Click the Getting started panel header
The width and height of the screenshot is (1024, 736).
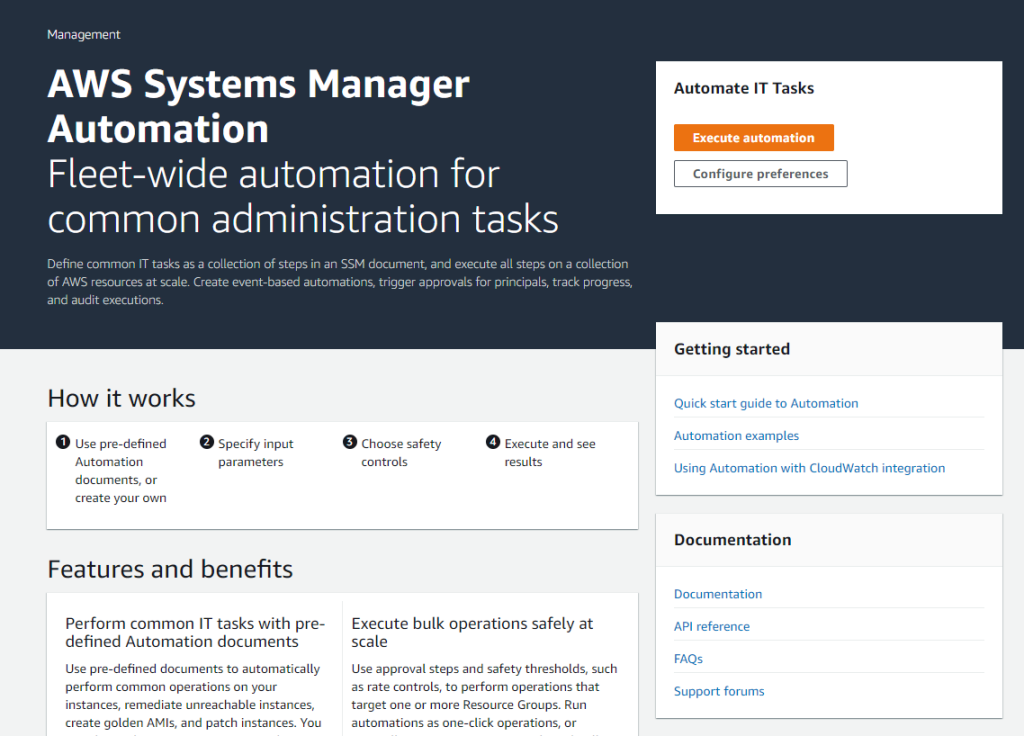(x=731, y=348)
